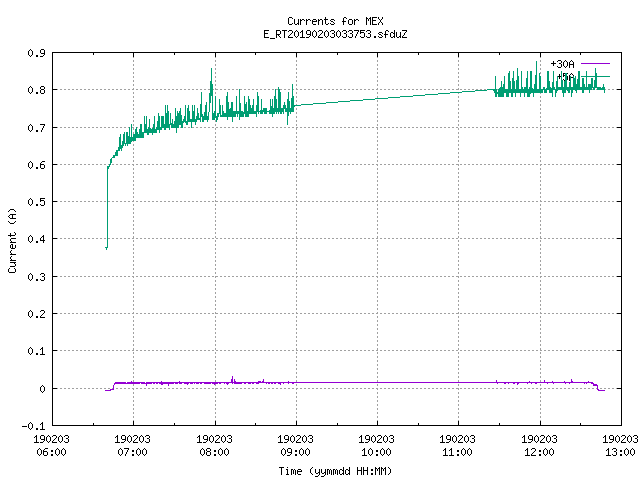640x480 pixels.
Task: Click the 'Time (yymmdd HH:MM)' x-axis label
Action: 335,471
